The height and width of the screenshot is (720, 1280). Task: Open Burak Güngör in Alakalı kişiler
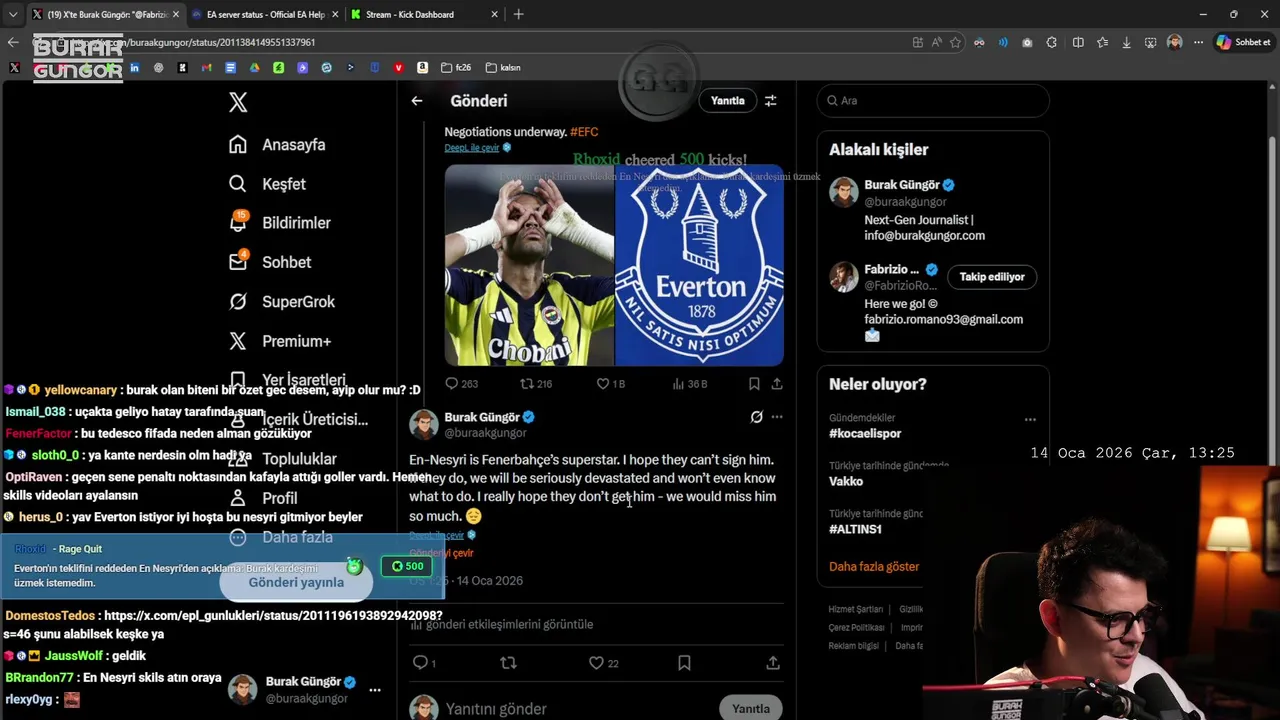tap(901, 185)
